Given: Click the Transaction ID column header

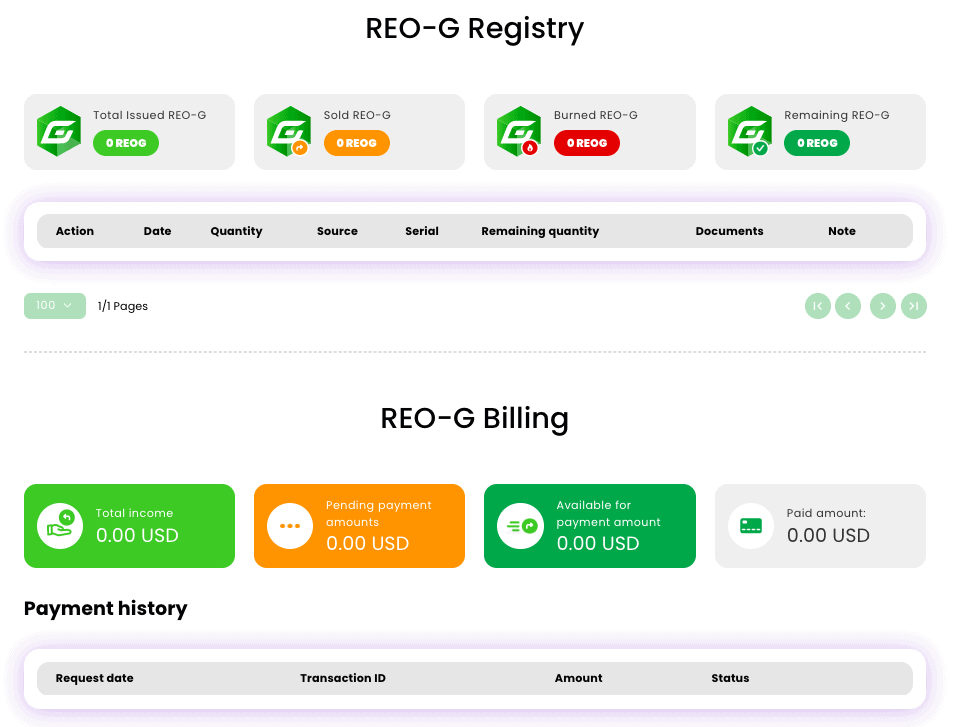Looking at the screenshot, I should coord(343,678).
